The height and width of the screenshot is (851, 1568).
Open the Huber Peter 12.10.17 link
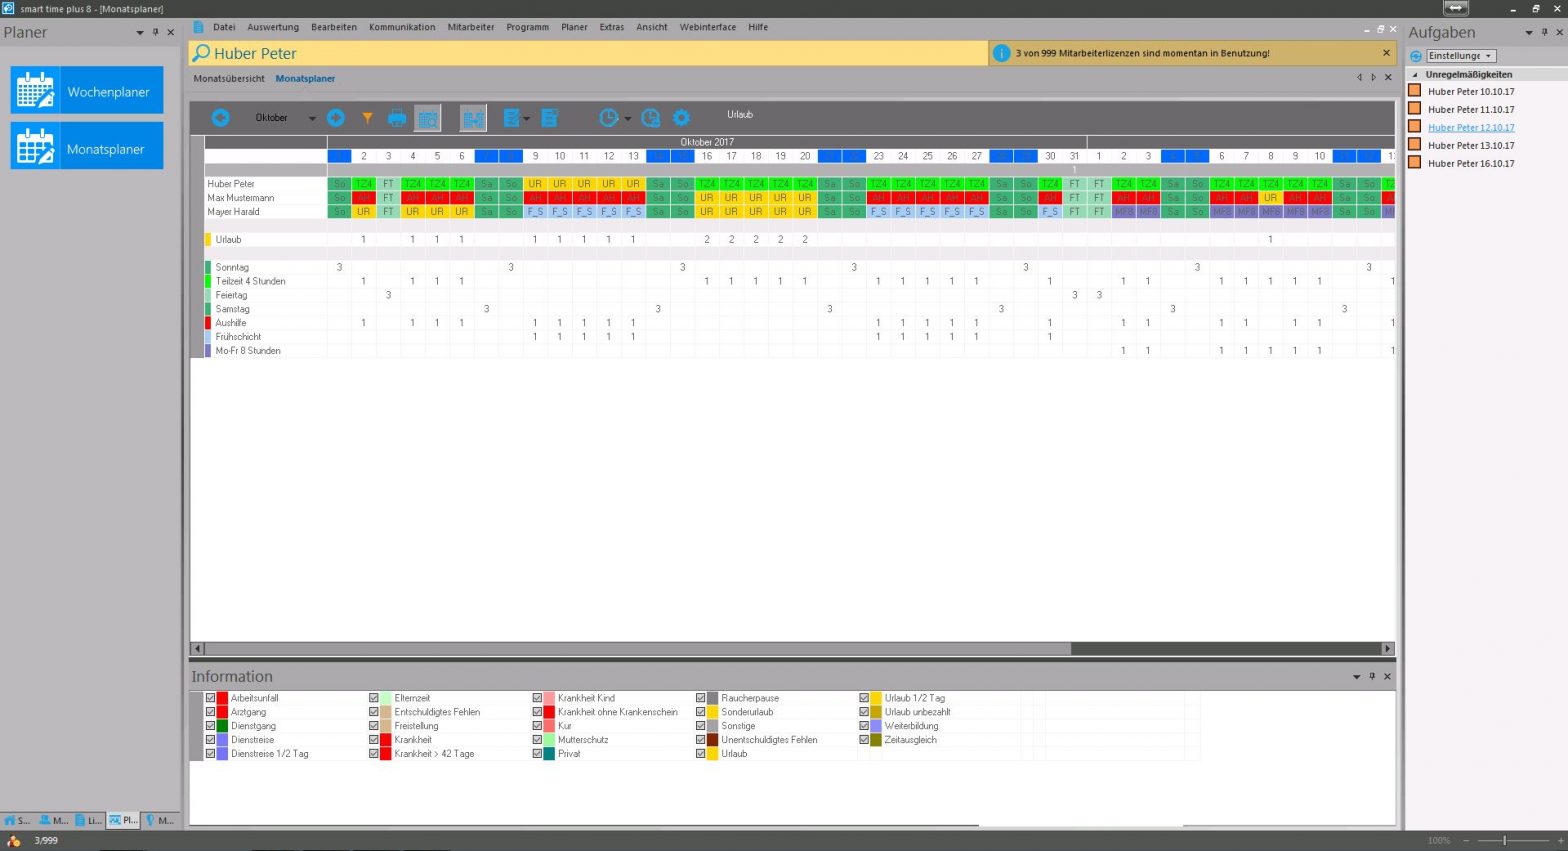[1470, 128]
